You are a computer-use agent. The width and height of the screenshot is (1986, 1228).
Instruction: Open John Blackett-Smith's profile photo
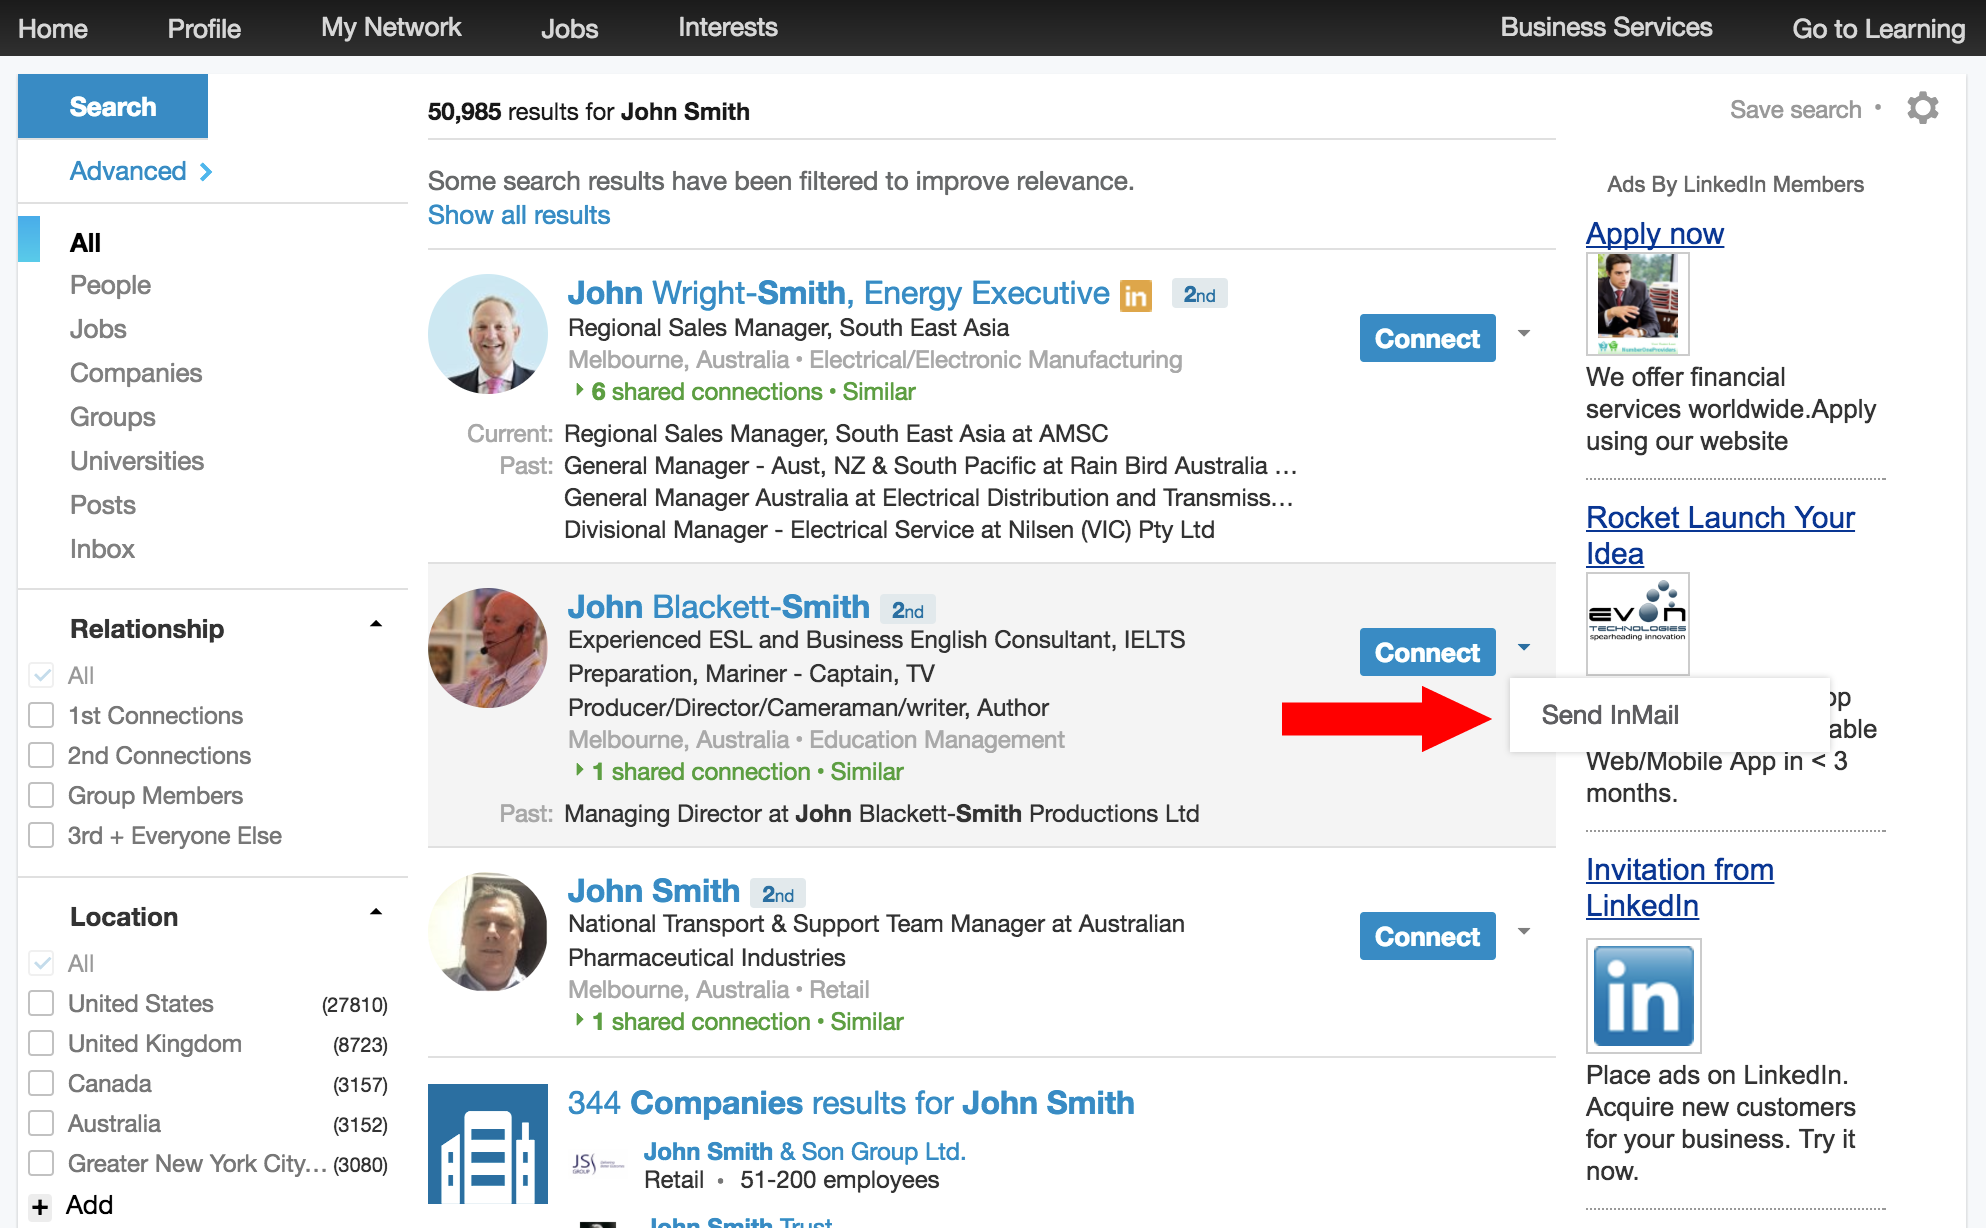coord(488,648)
